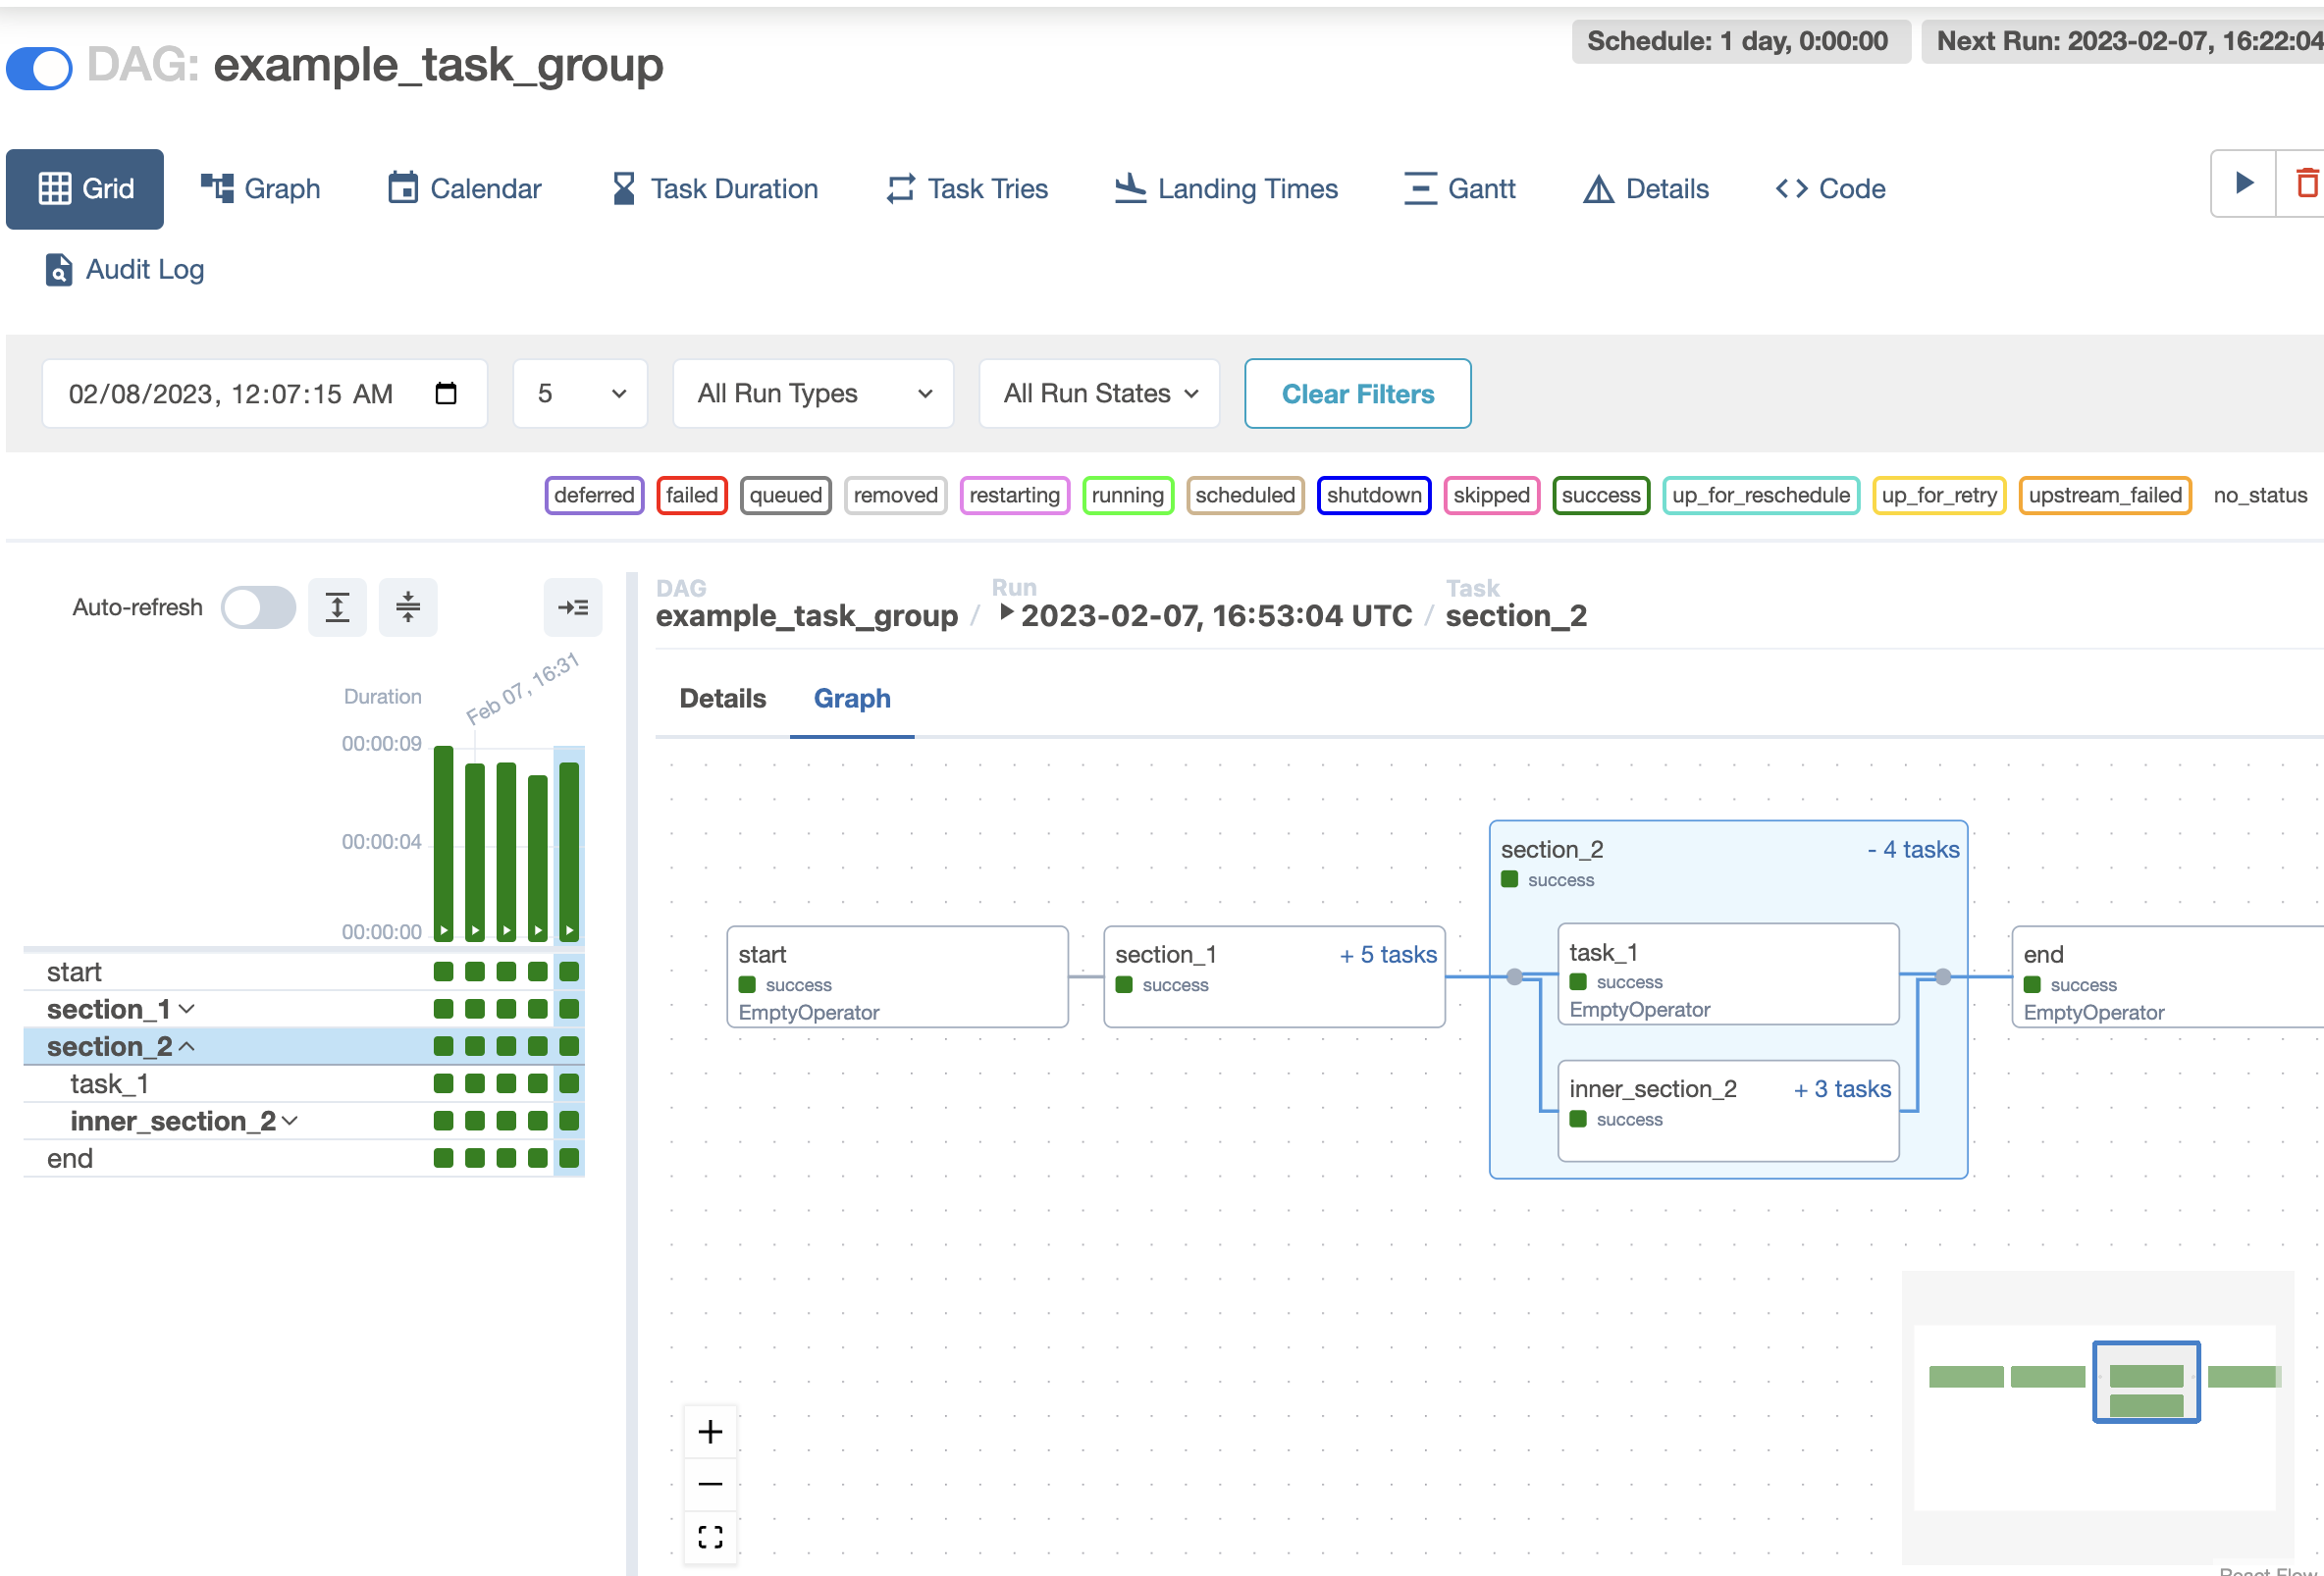The height and width of the screenshot is (1576, 2324).
Task: Click the fit view icon in graph
Action: tap(710, 1537)
